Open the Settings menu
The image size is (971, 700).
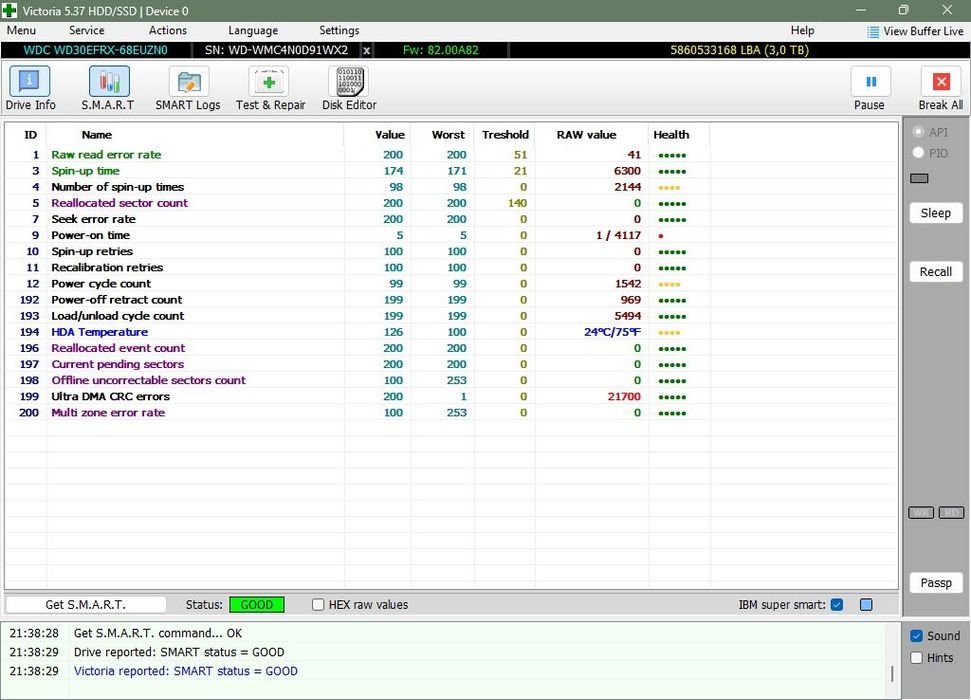[339, 30]
